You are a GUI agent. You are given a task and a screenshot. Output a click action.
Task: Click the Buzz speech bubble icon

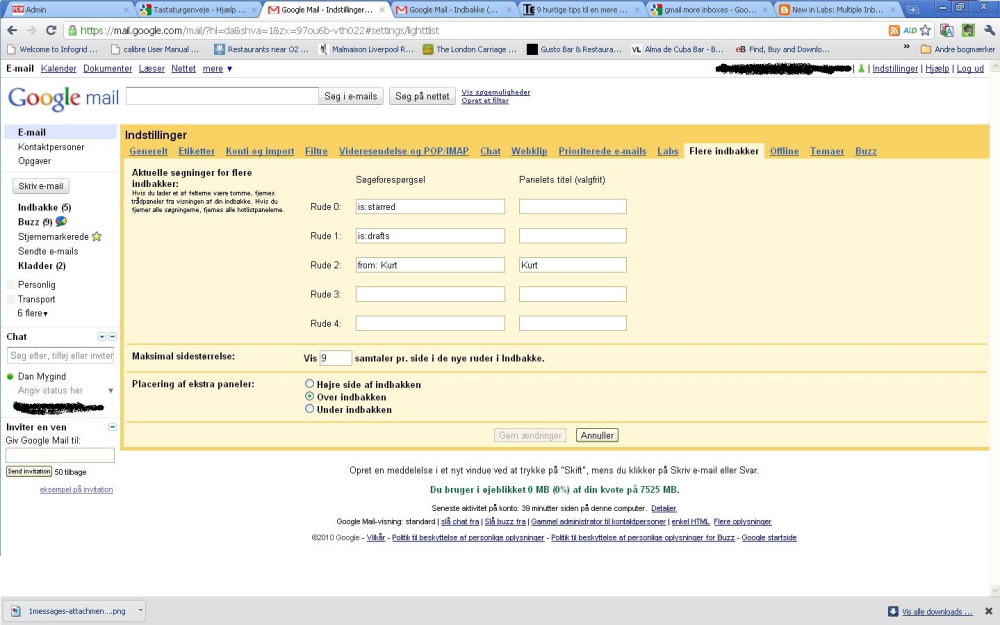[x=61, y=221]
